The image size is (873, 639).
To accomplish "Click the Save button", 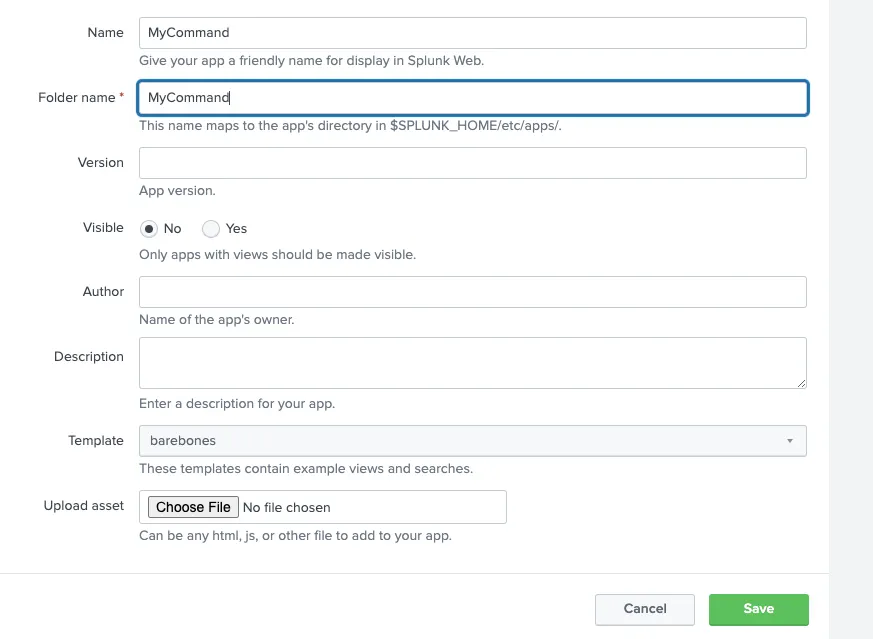I will pos(758,609).
